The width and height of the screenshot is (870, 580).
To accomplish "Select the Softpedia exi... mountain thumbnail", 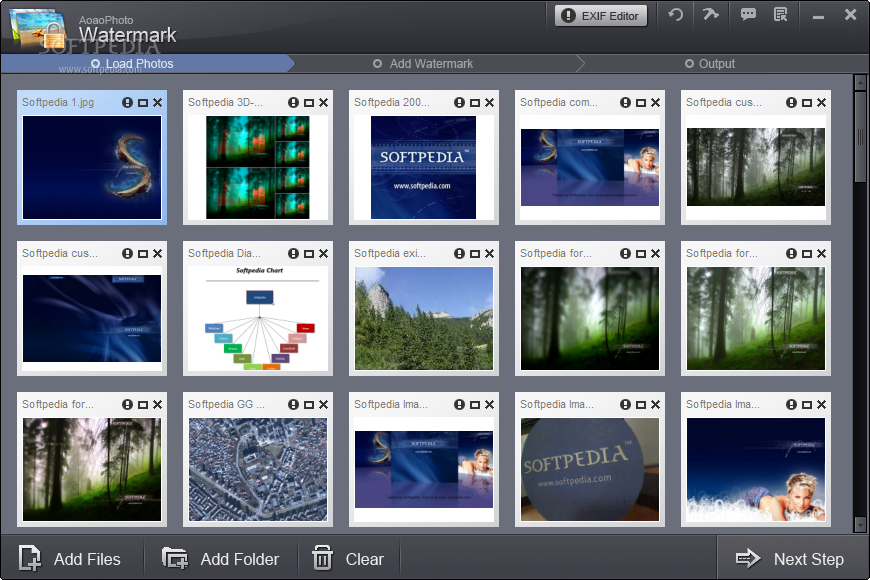I will coord(424,318).
